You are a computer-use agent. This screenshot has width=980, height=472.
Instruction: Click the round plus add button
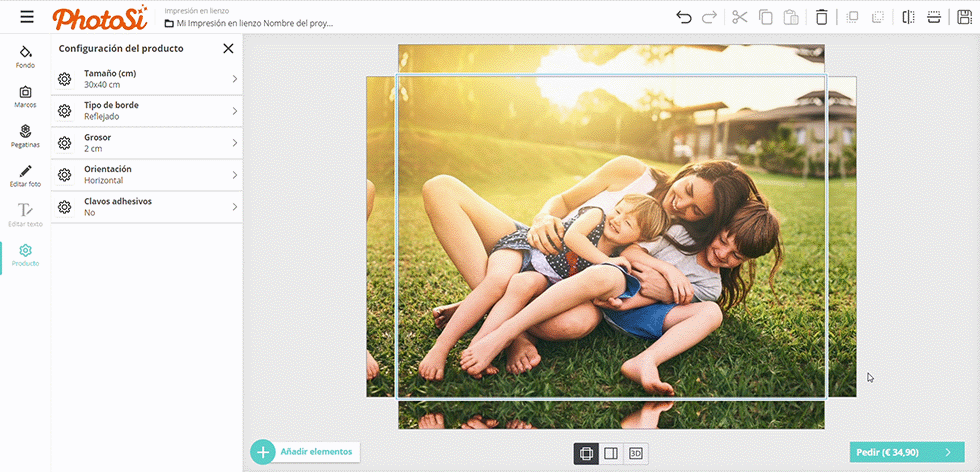tap(262, 452)
